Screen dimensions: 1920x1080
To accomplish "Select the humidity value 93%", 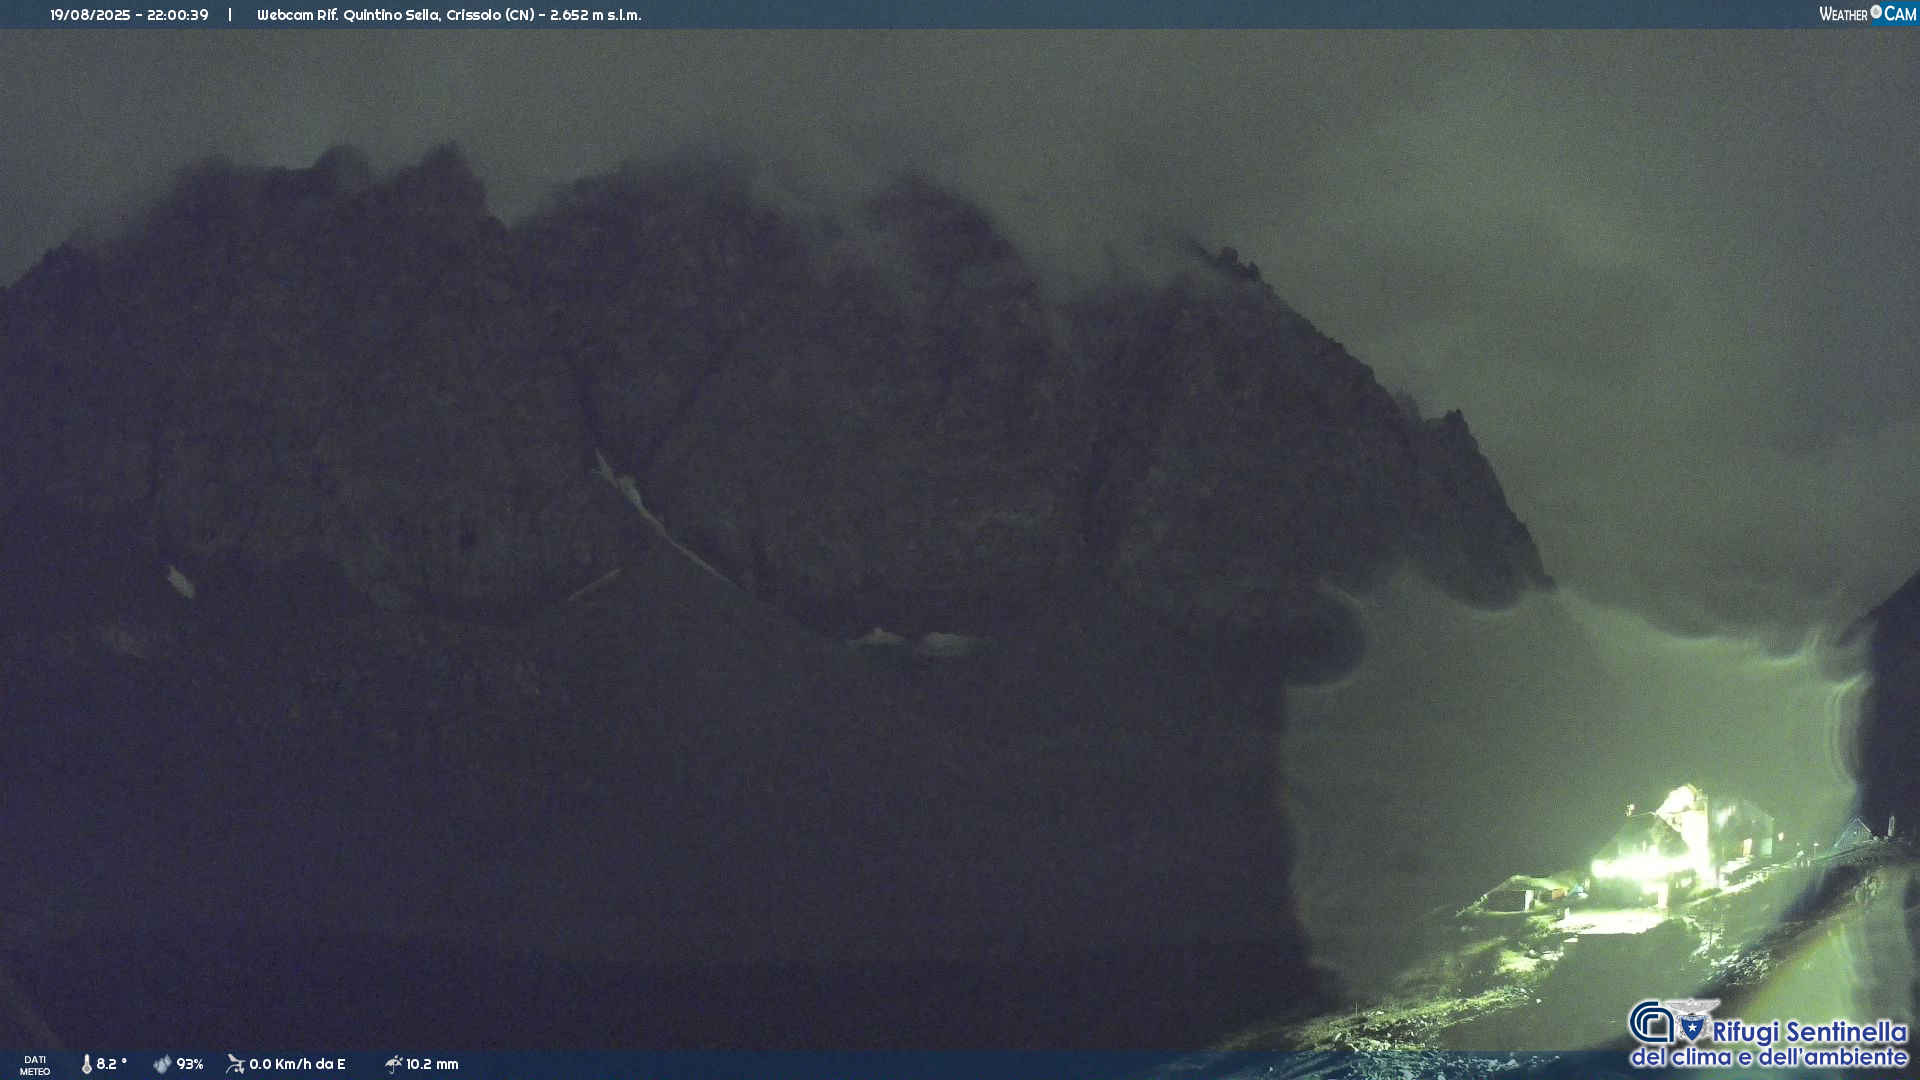I will click(190, 1064).
